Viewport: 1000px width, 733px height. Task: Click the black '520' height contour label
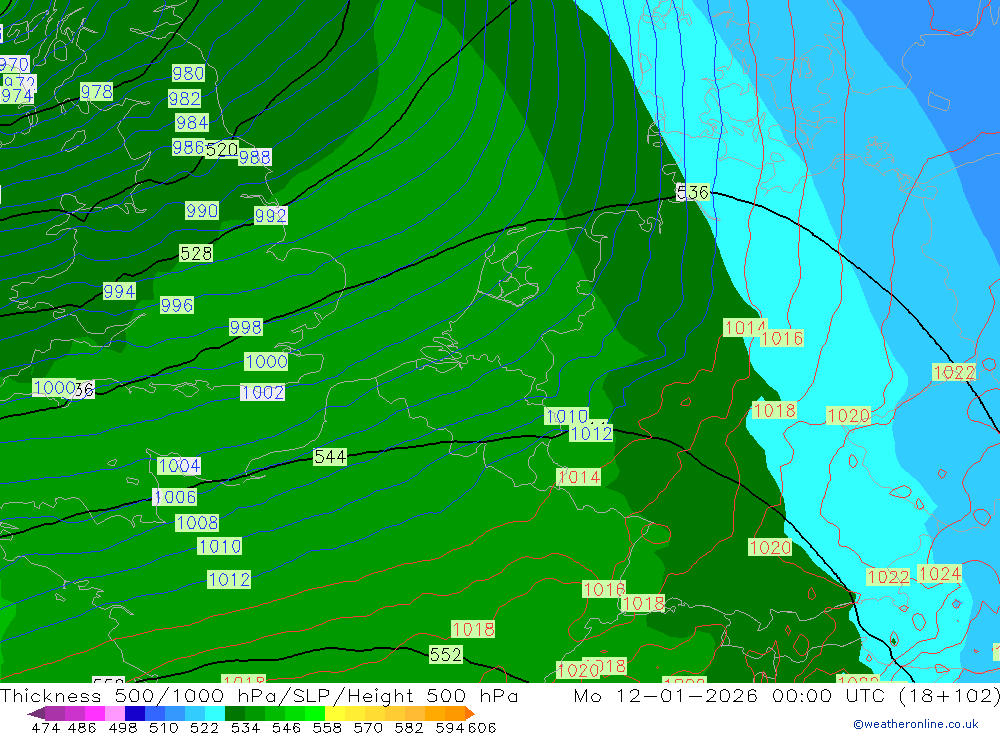pos(222,150)
